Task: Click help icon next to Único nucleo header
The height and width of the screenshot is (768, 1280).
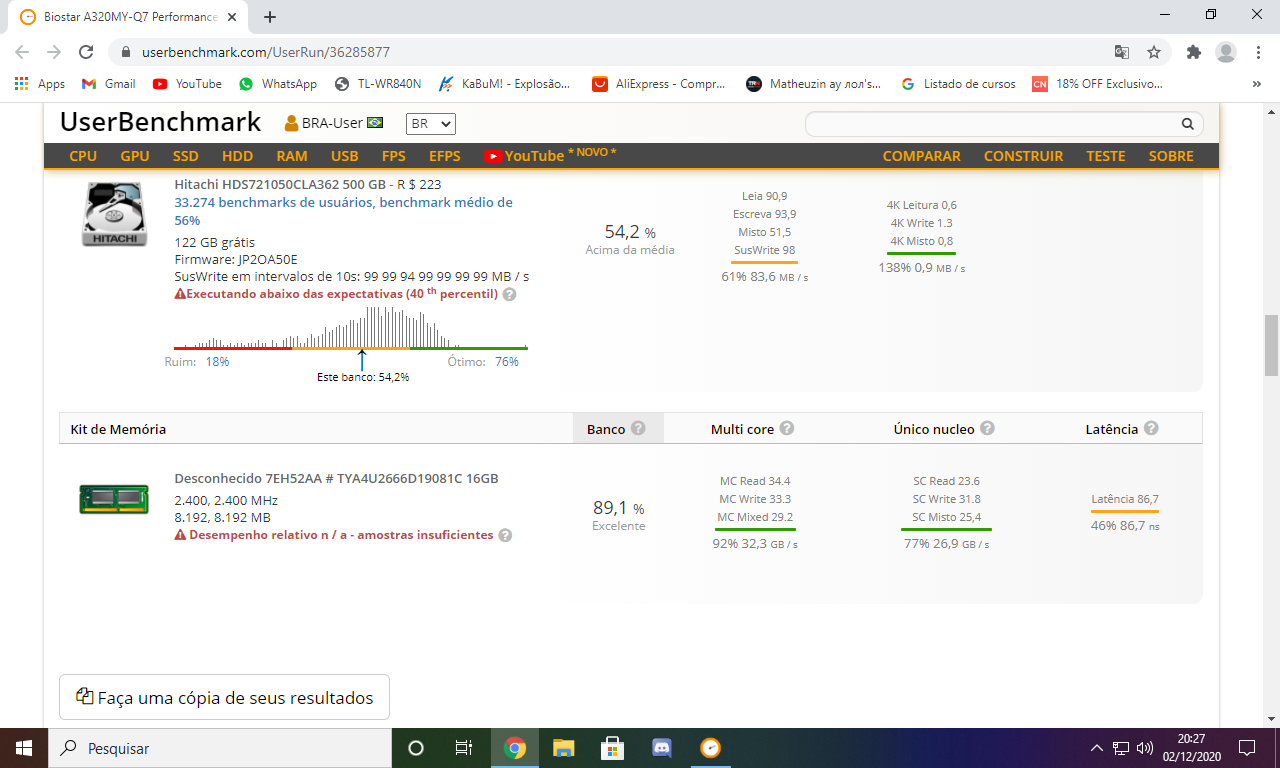Action: coord(987,428)
